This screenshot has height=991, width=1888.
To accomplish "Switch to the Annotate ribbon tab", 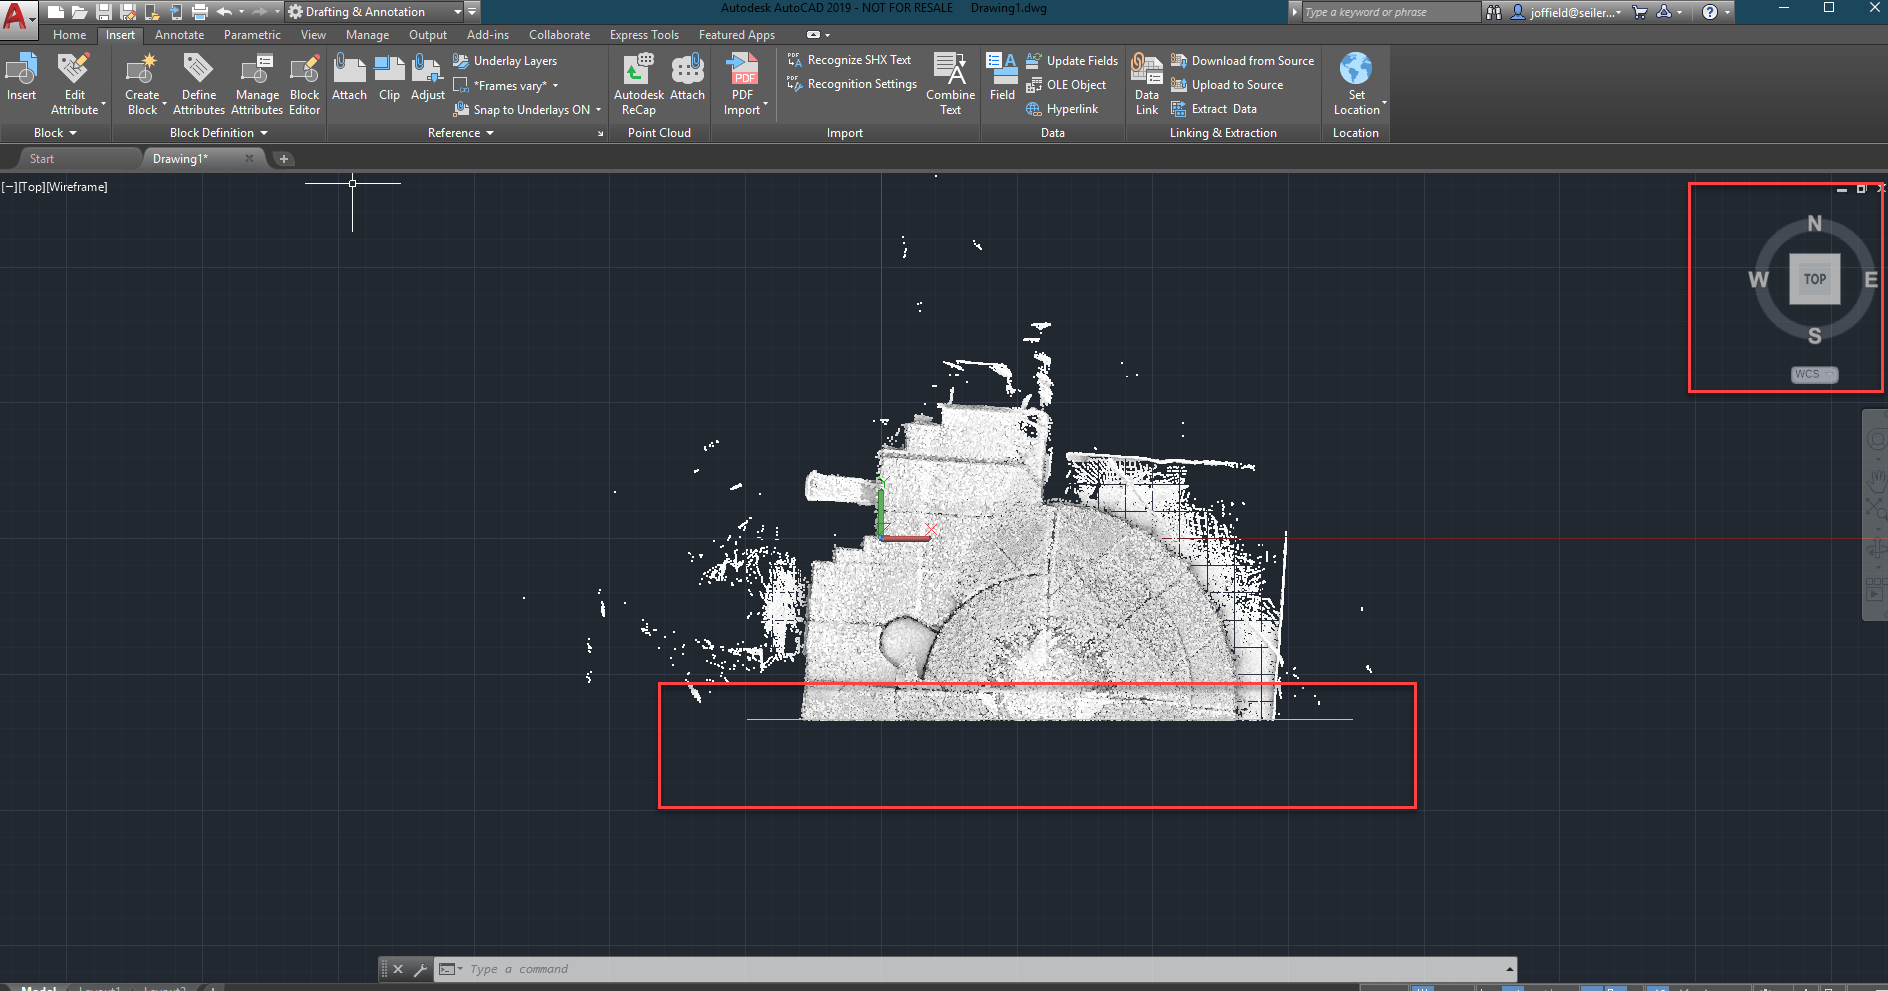I will coord(179,35).
